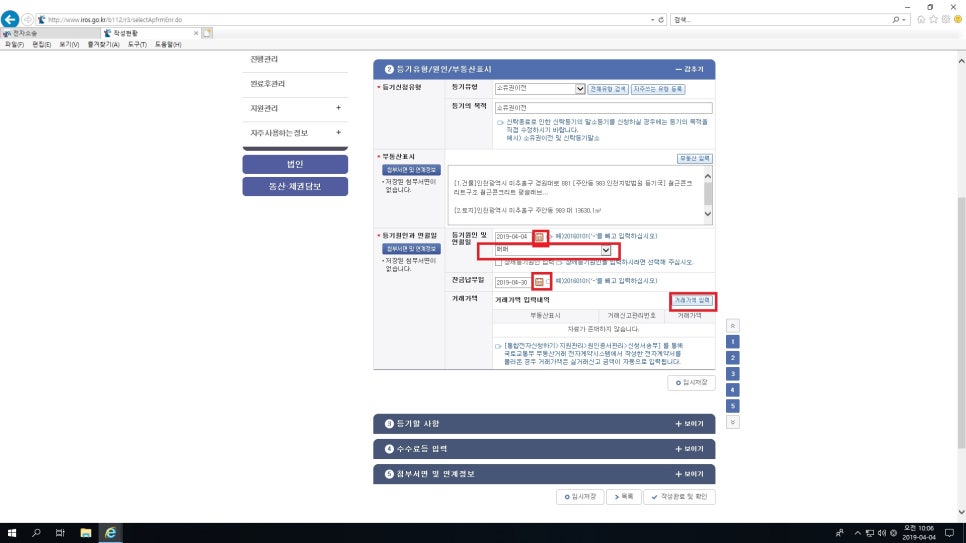Open Task View on the taskbar
Image resolution: width=966 pixels, height=543 pixels.
(x=60, y=533)
